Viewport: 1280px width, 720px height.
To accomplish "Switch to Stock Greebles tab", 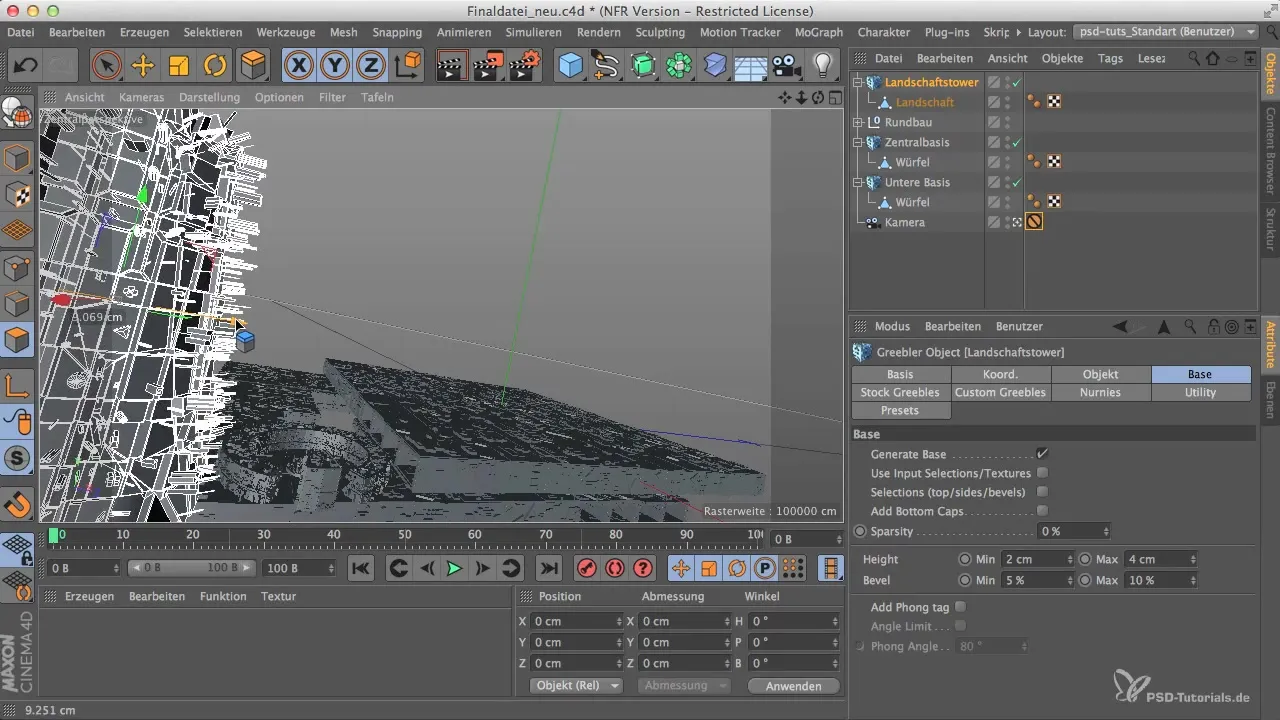I will (x=900, y=392).
